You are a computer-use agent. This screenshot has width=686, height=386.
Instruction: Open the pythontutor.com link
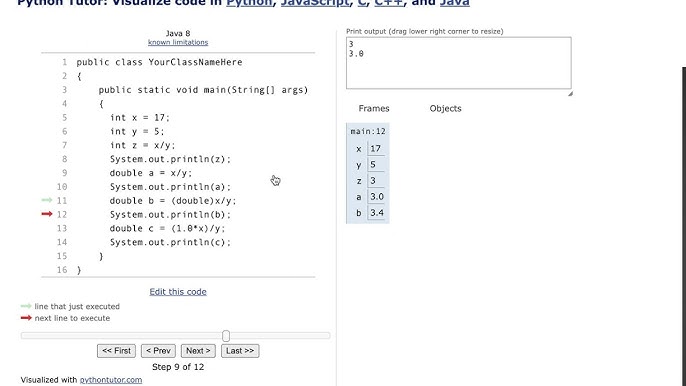click(111, 380)
